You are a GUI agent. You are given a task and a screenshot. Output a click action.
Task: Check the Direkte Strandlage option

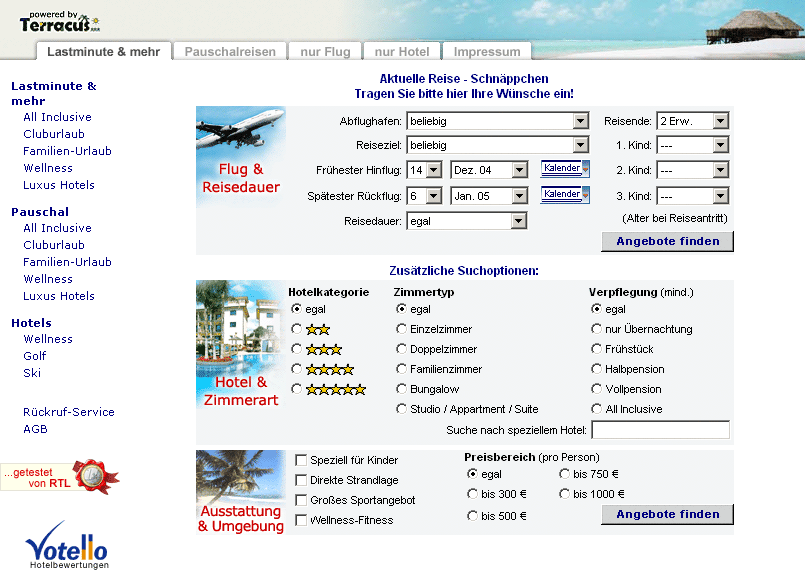point(301,480)
